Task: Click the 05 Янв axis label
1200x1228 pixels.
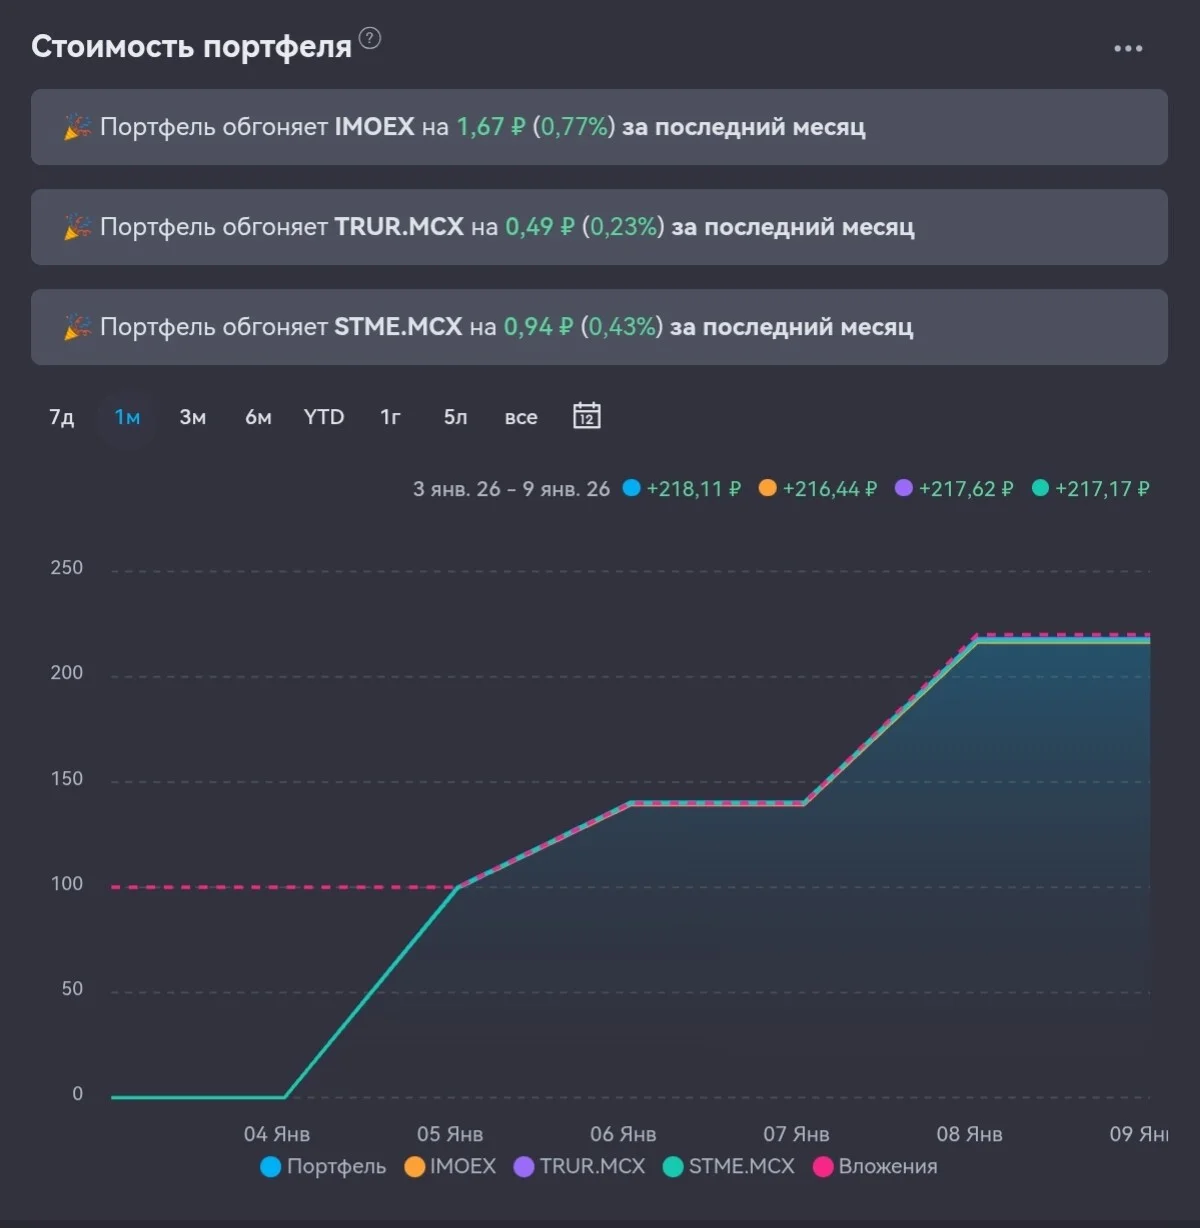Action: pos(450,1134)
